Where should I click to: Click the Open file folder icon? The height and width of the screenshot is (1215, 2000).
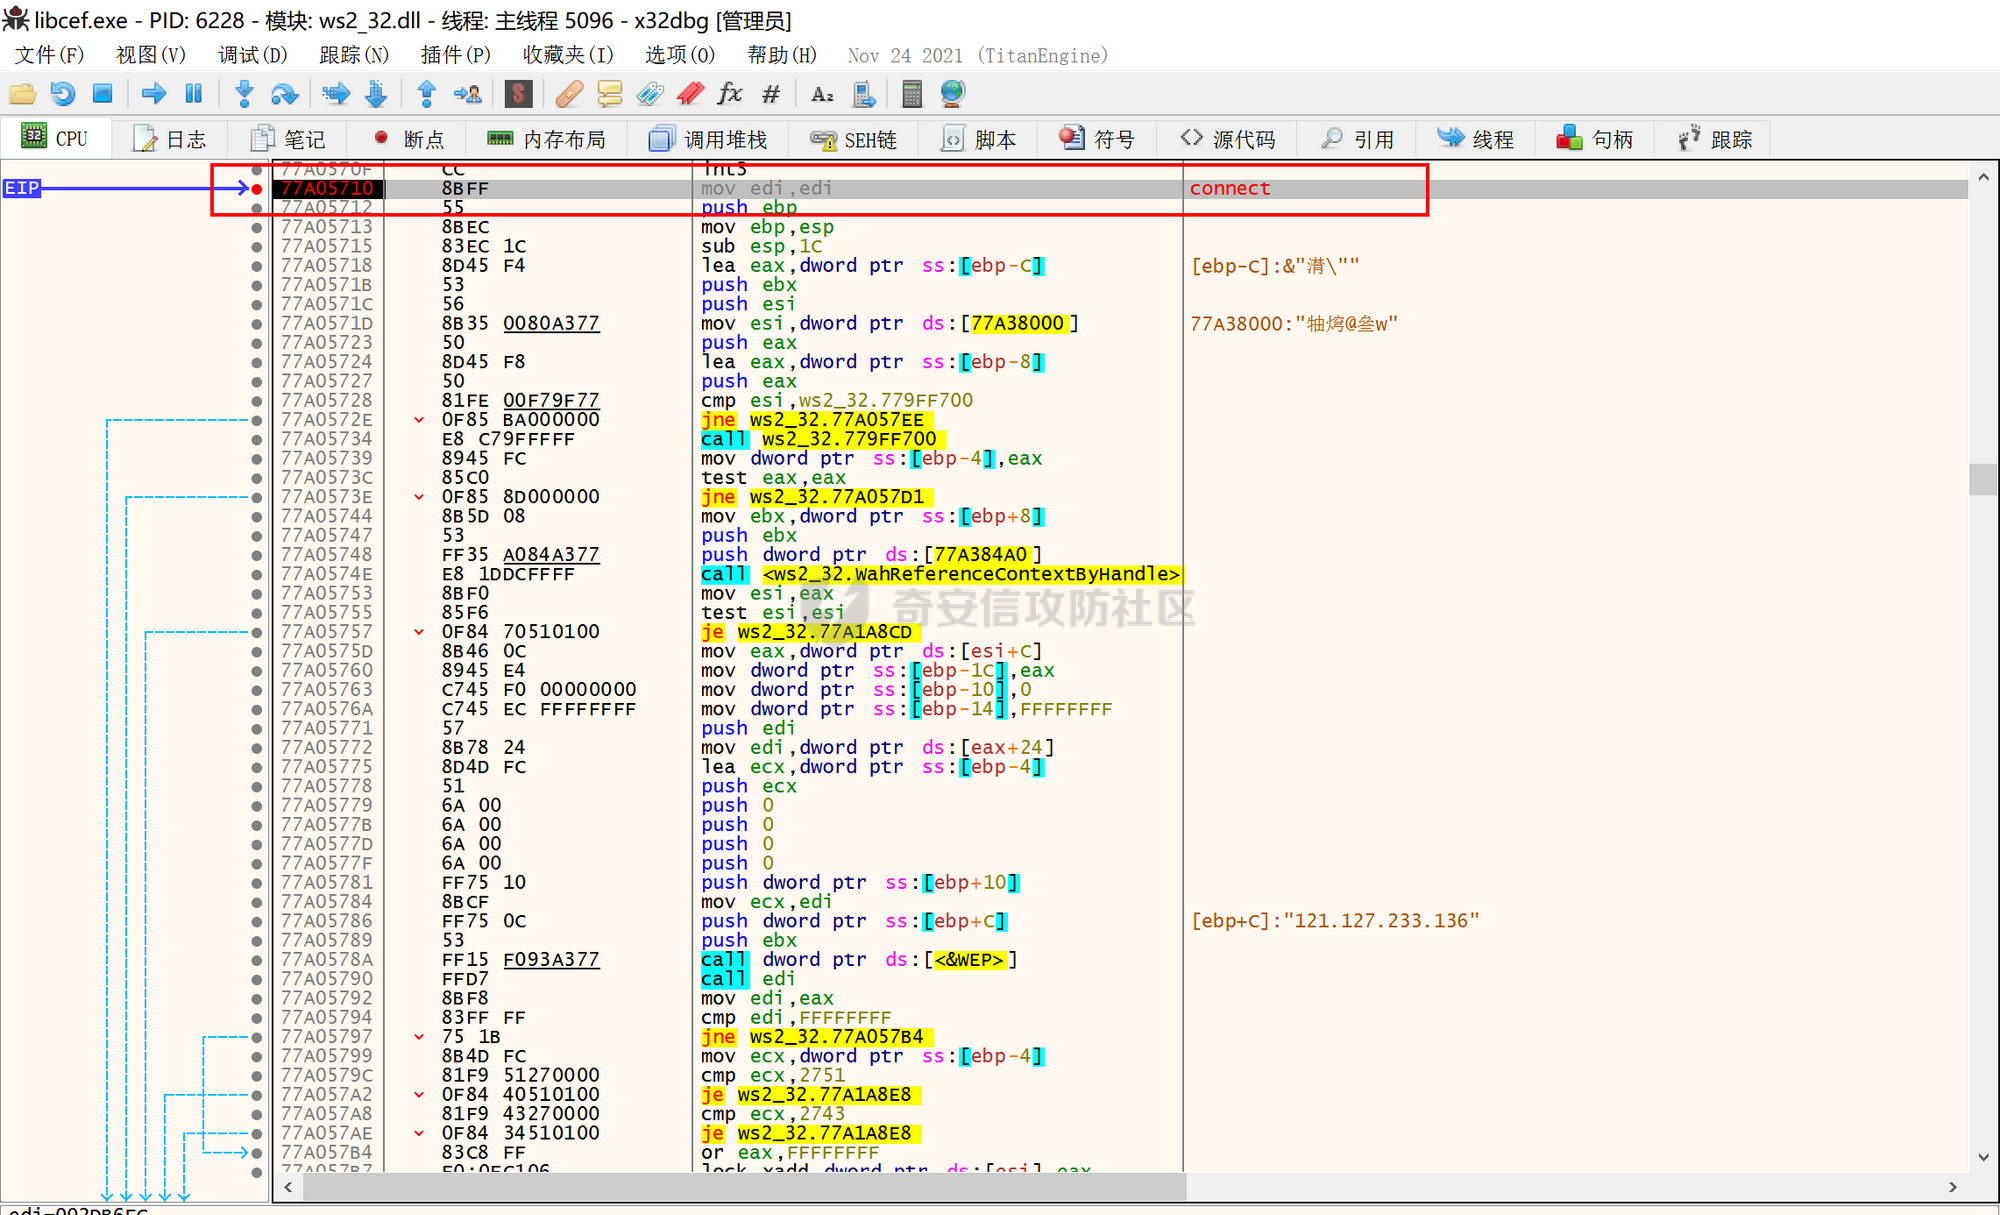(x=22, y=94)
